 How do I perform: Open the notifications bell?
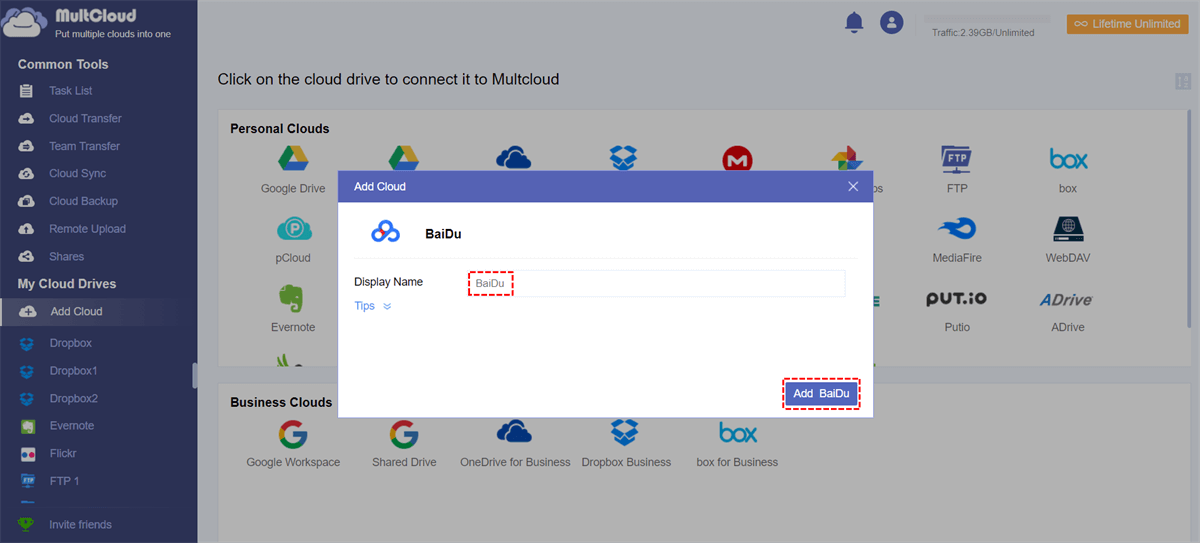pyautogui.click(x=854, y=22)
